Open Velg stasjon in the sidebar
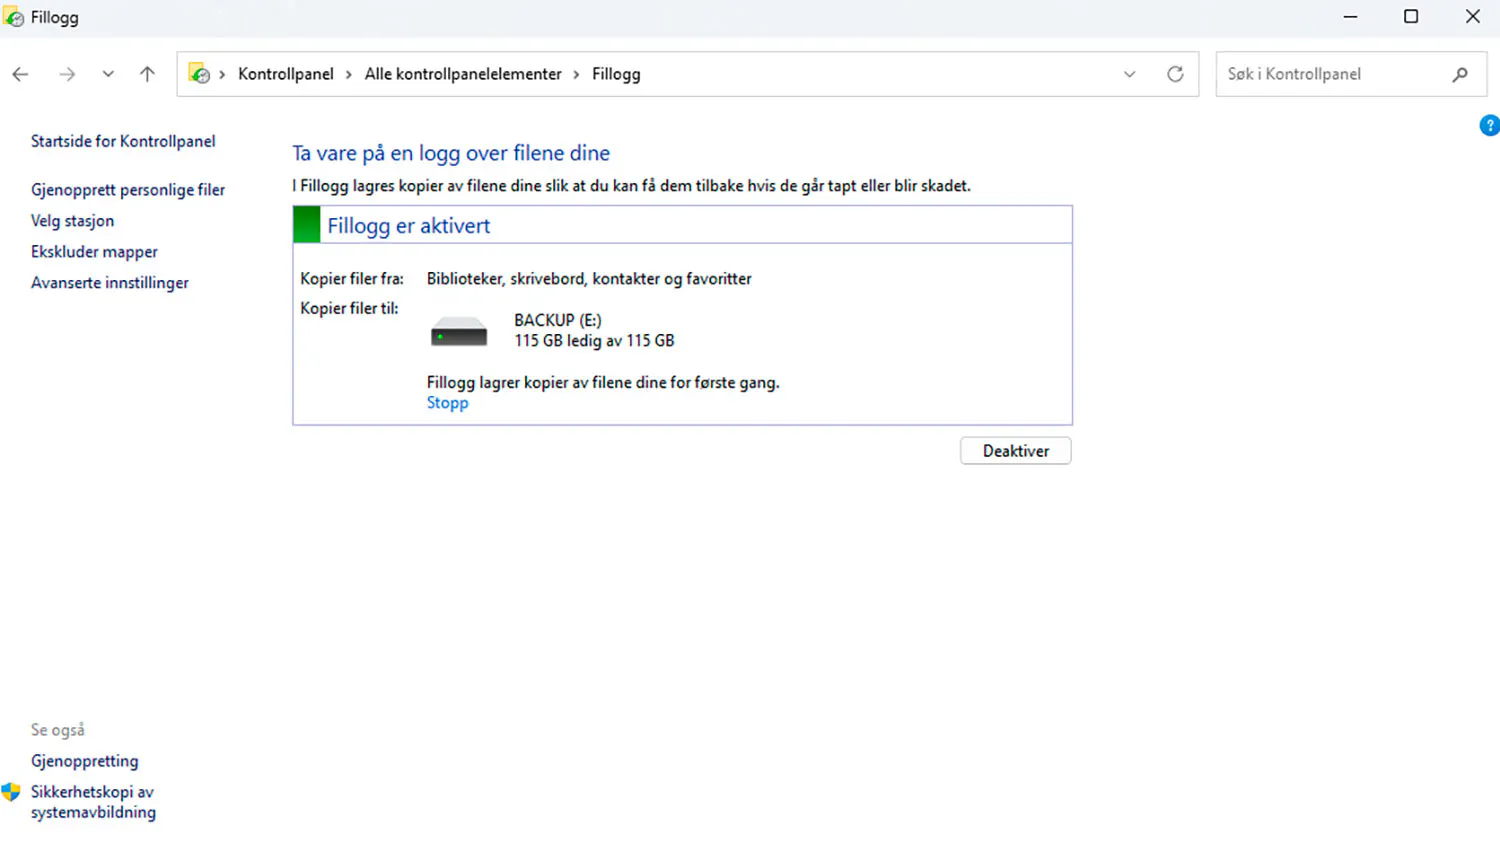 [x=72, y=221]
